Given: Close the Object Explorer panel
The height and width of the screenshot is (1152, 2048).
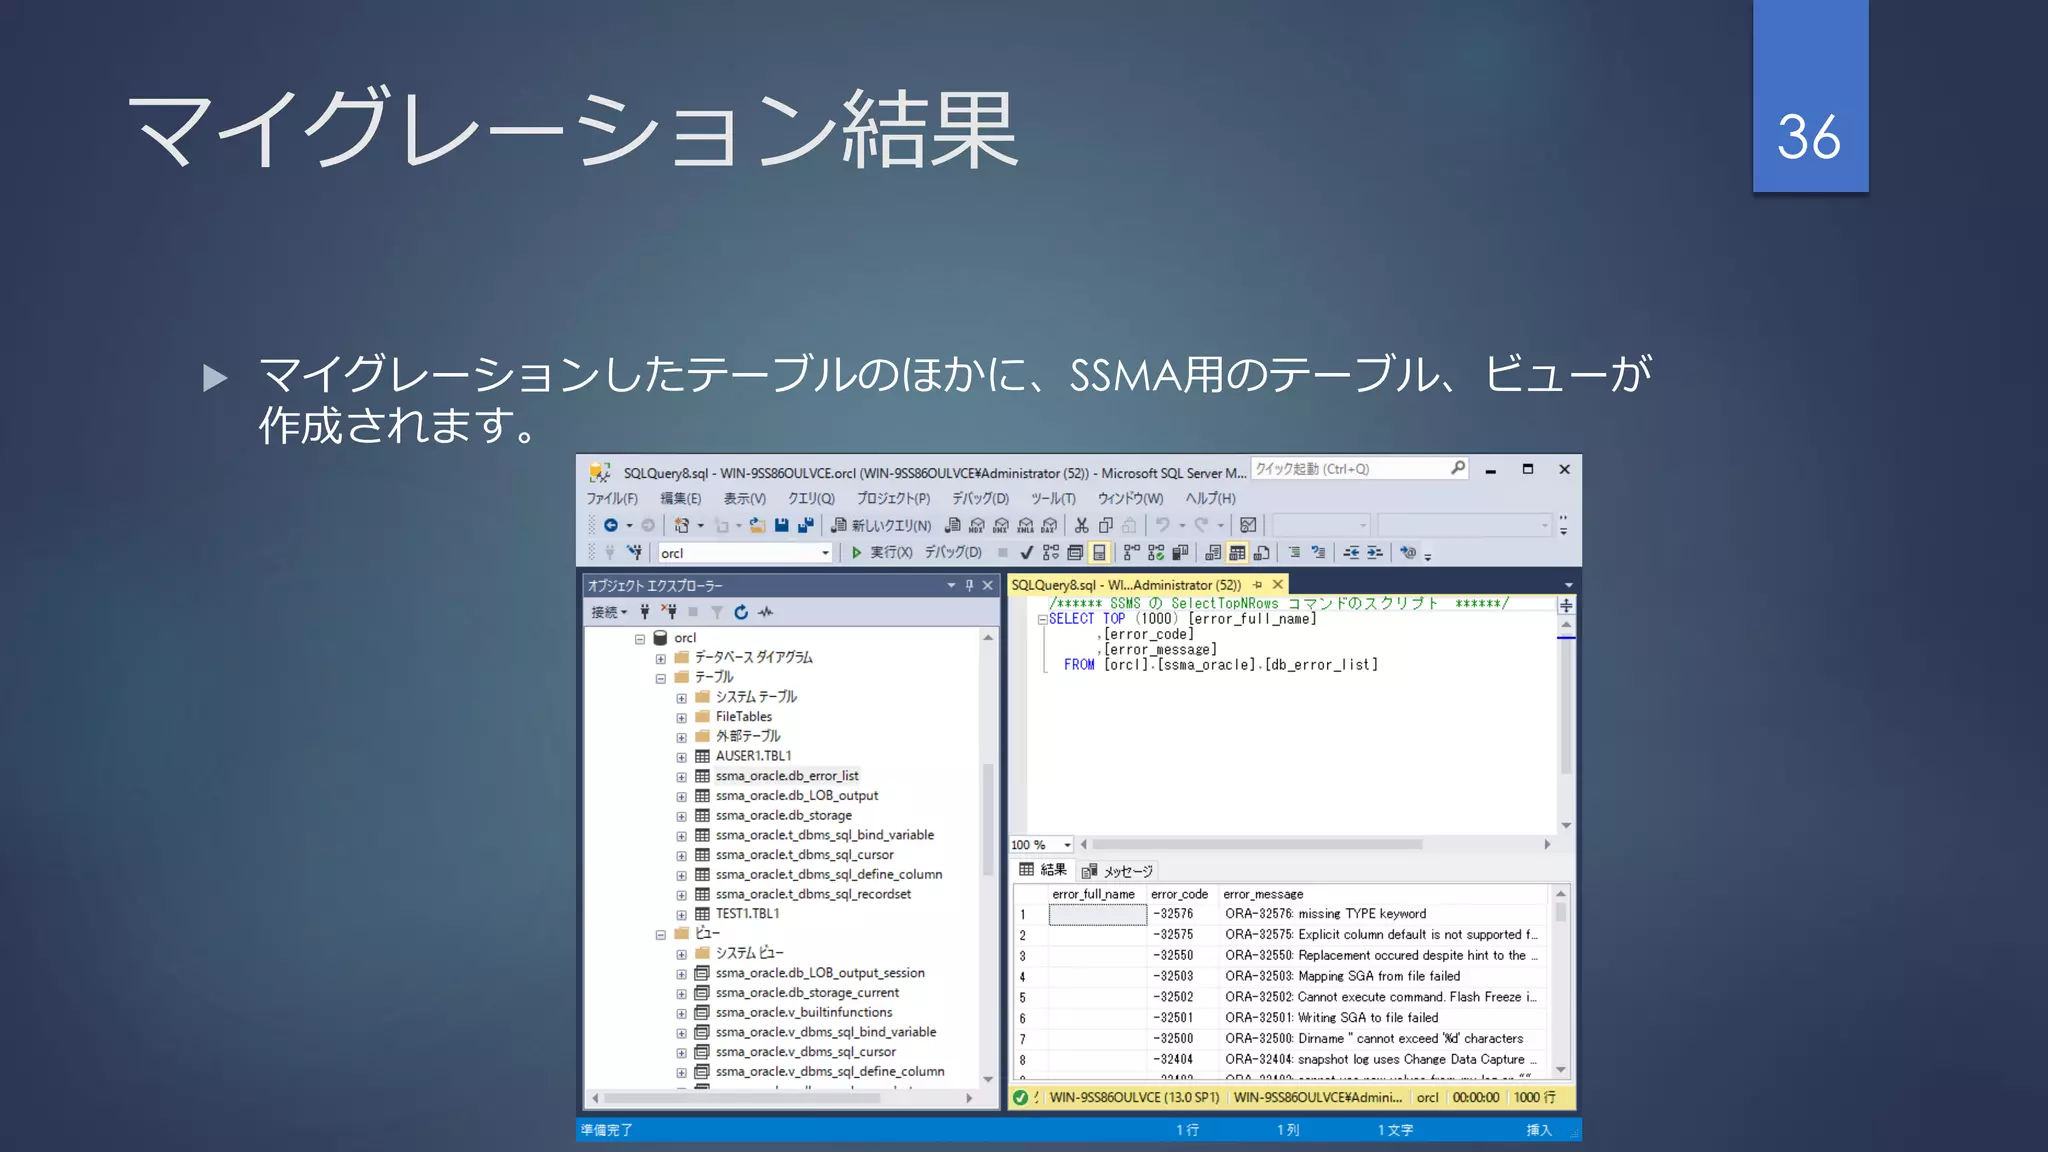Looking at the screenshot, I should (988, 586).
